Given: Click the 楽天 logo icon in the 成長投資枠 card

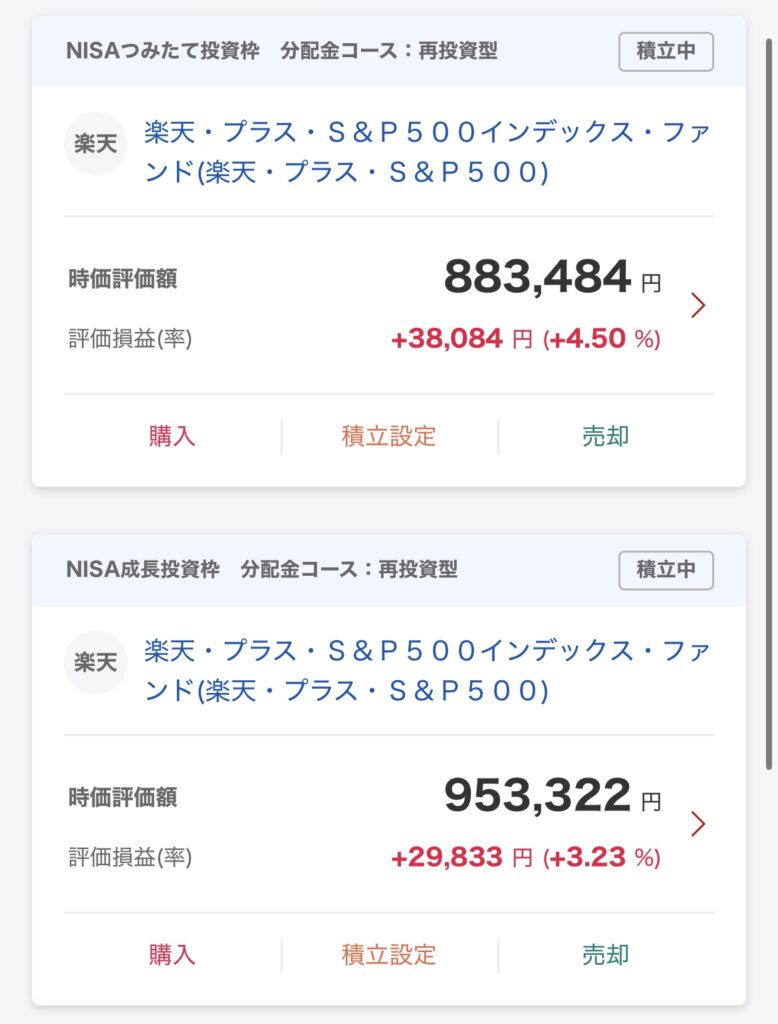Looking at the screenshot, I should [x=95, y=662].
